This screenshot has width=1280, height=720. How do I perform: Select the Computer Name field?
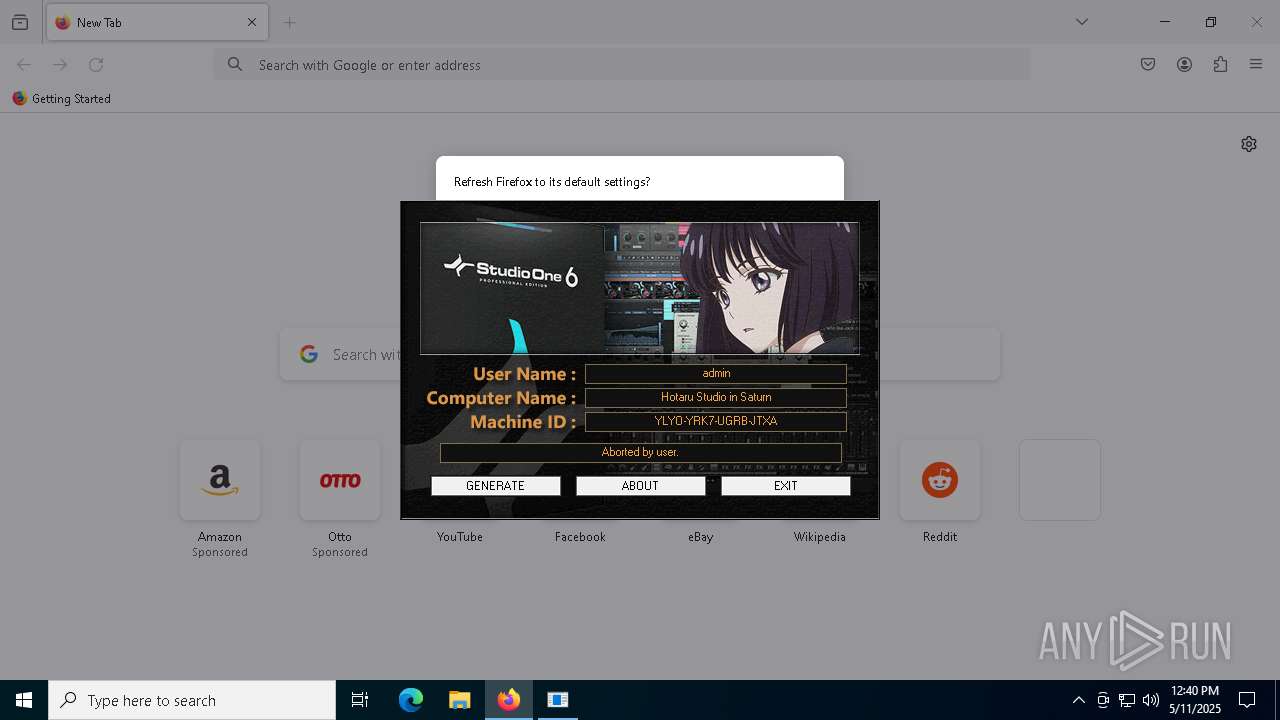[x=716, y=398]
